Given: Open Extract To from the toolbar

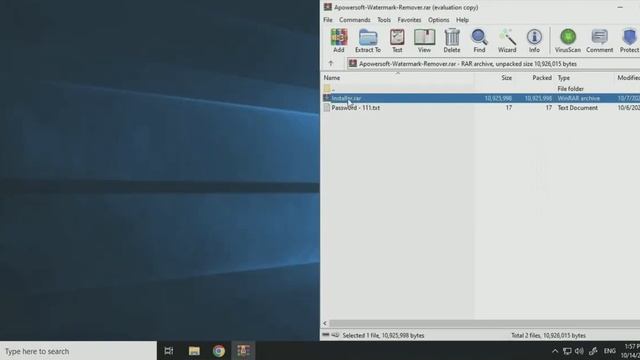Looking at the screenshot, I should pyautogui.click(x=368, y=40).
